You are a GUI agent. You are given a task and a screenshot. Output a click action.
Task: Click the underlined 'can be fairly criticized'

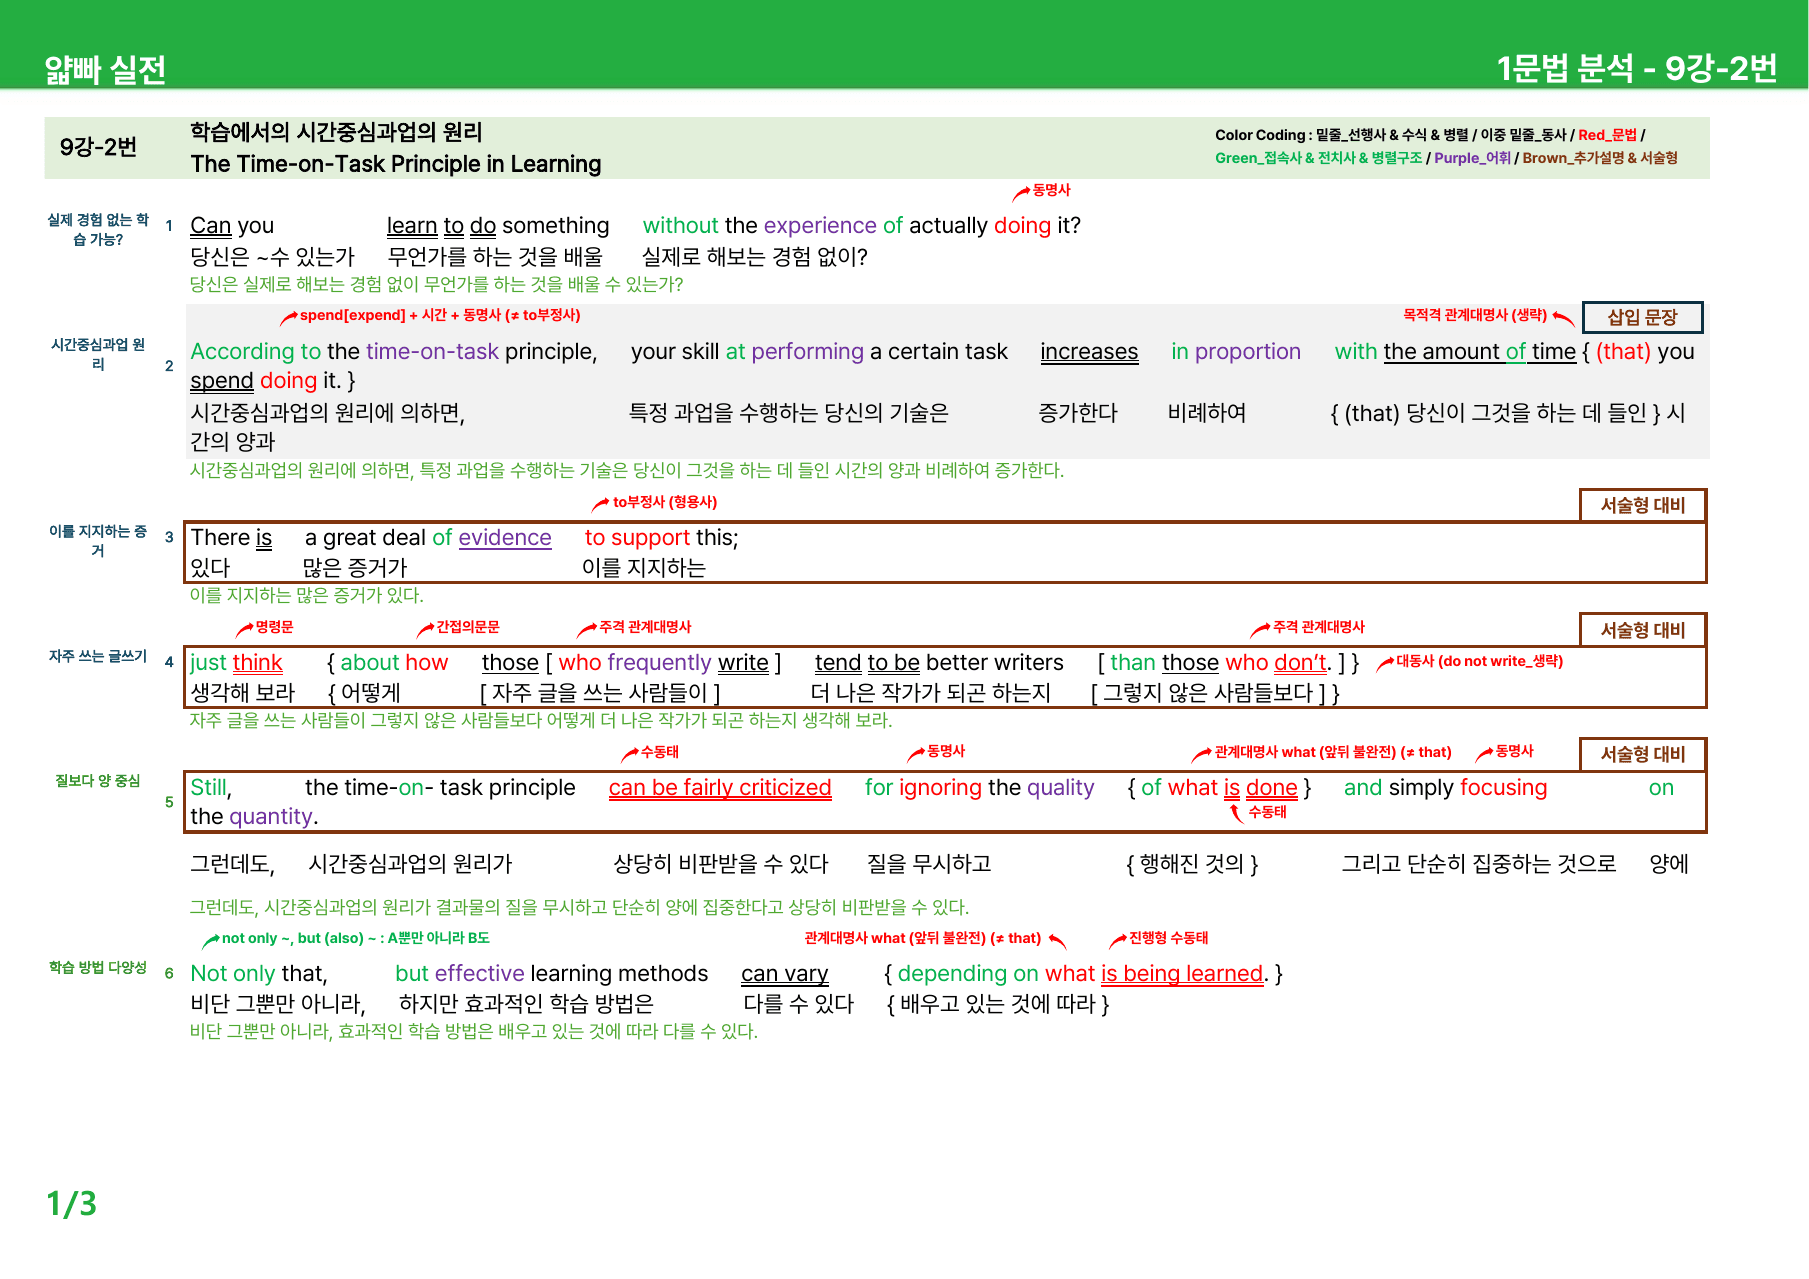pos(720,788)
